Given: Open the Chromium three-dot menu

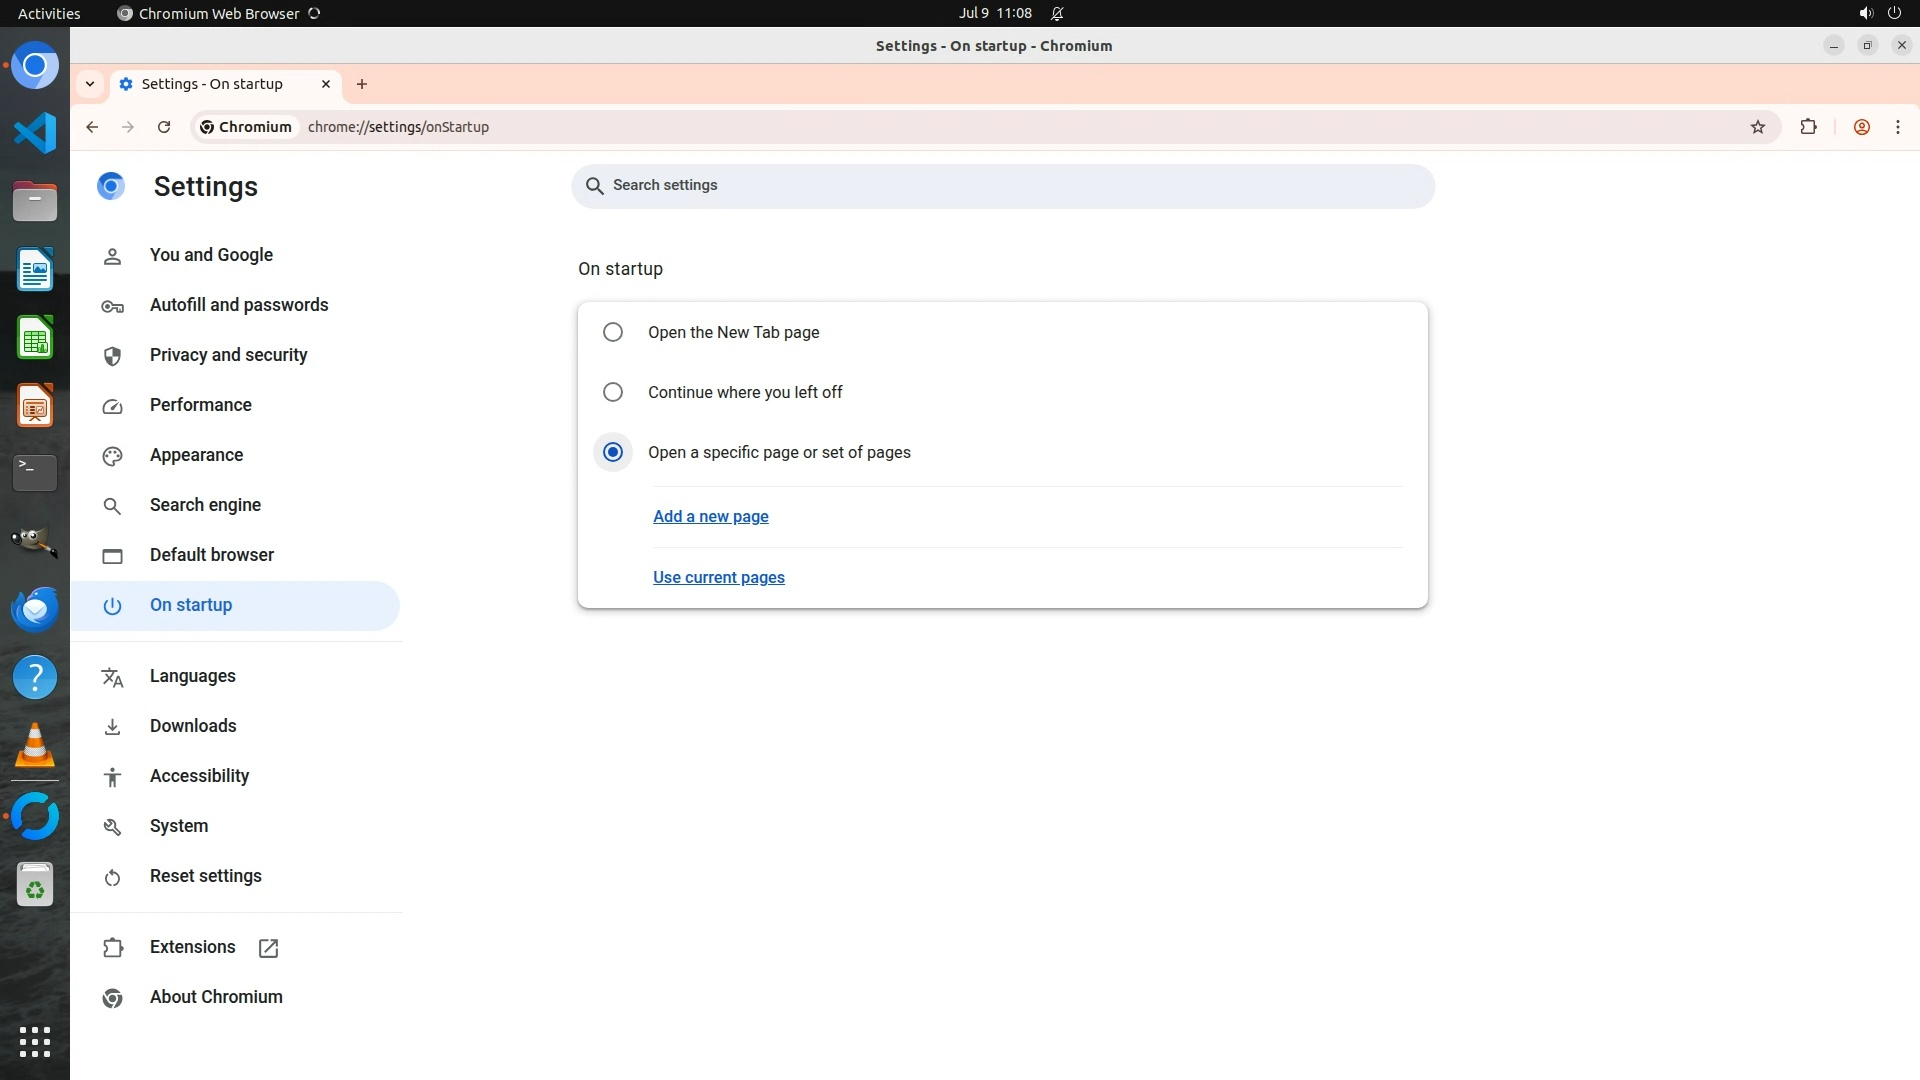Looking at the screenshot, I should (1897, 127).
